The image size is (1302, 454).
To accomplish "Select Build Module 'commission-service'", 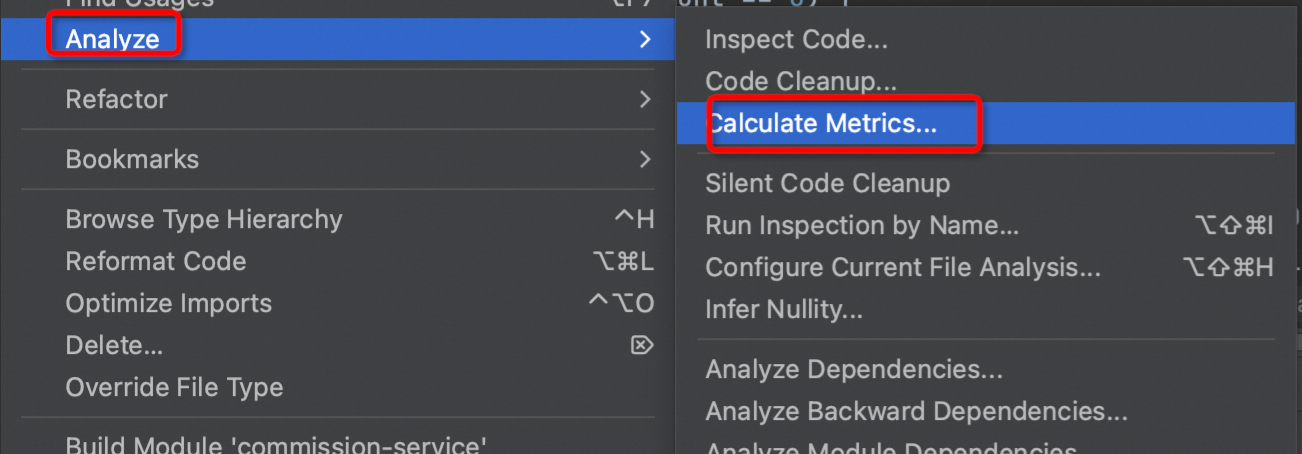I will click(x=276, y=442).
